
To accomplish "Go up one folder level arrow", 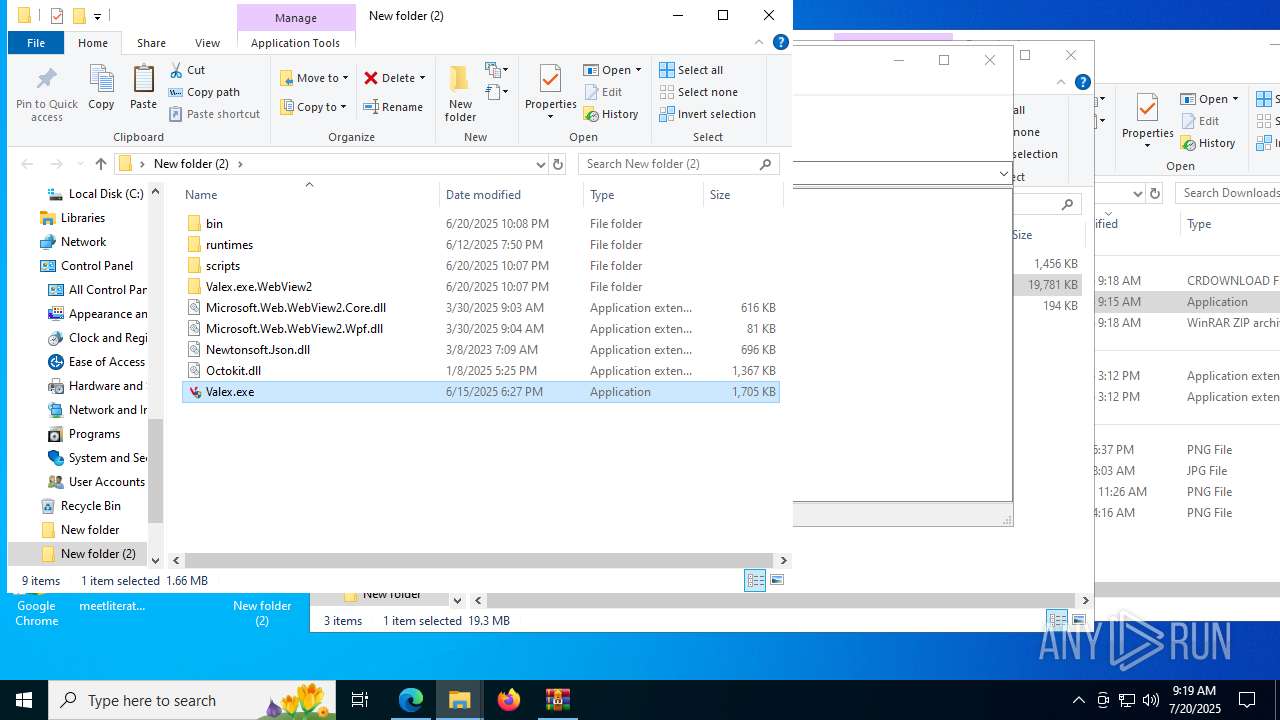I will click(101, 164).
